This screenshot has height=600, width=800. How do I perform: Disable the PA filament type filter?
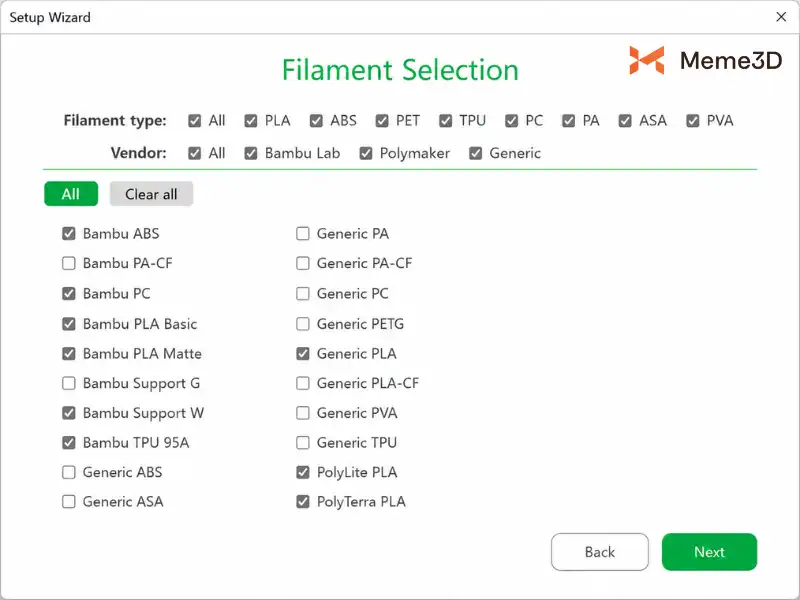[x=568, y=120]
